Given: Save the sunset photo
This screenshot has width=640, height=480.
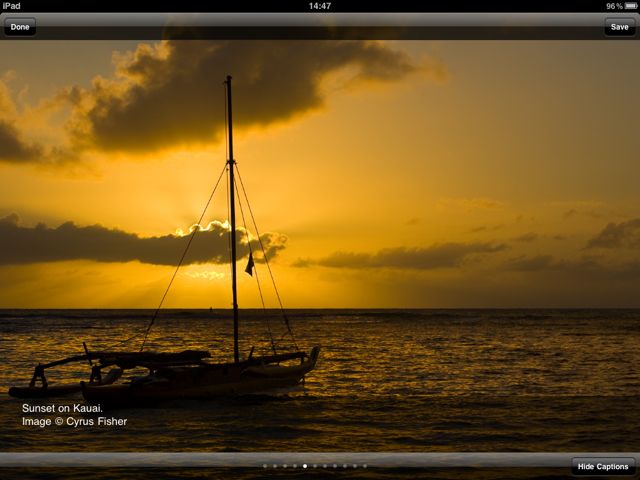Looking at the screenshot, I should pyautogui.click(x=620, y=27).
